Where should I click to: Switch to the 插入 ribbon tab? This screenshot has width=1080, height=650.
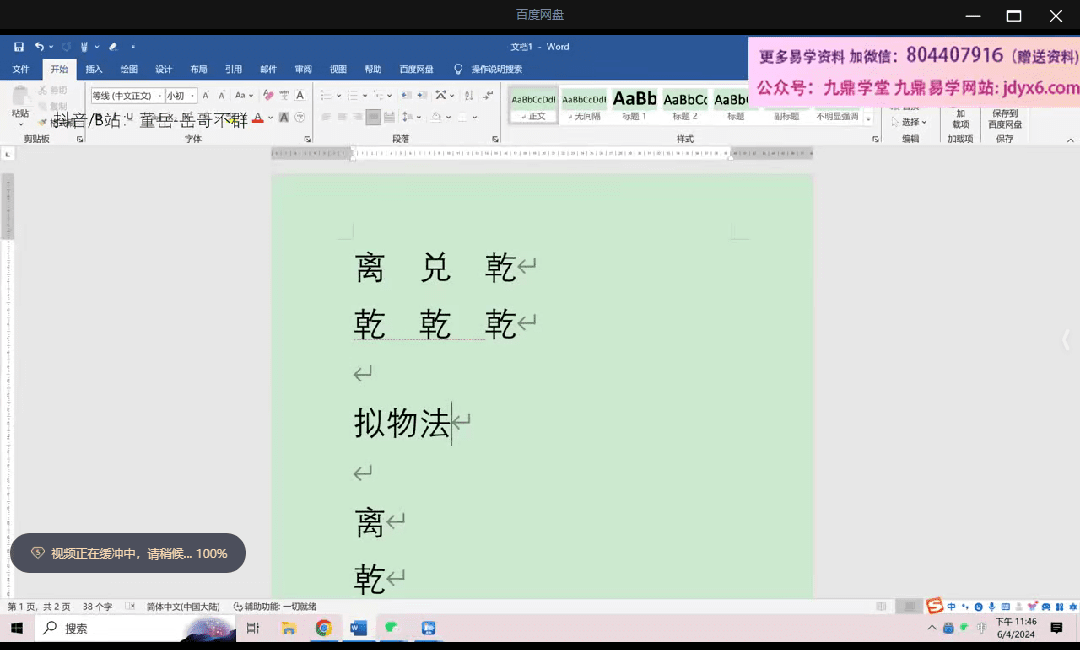pyautogui.click(x=93, y=69)
